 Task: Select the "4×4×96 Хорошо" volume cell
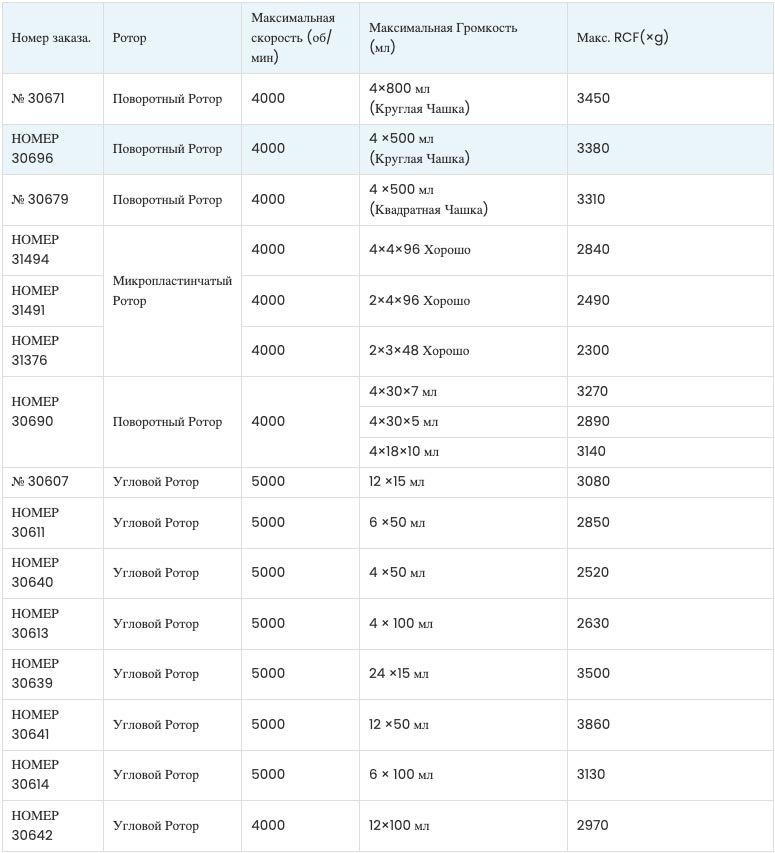[x=419, y=250]
